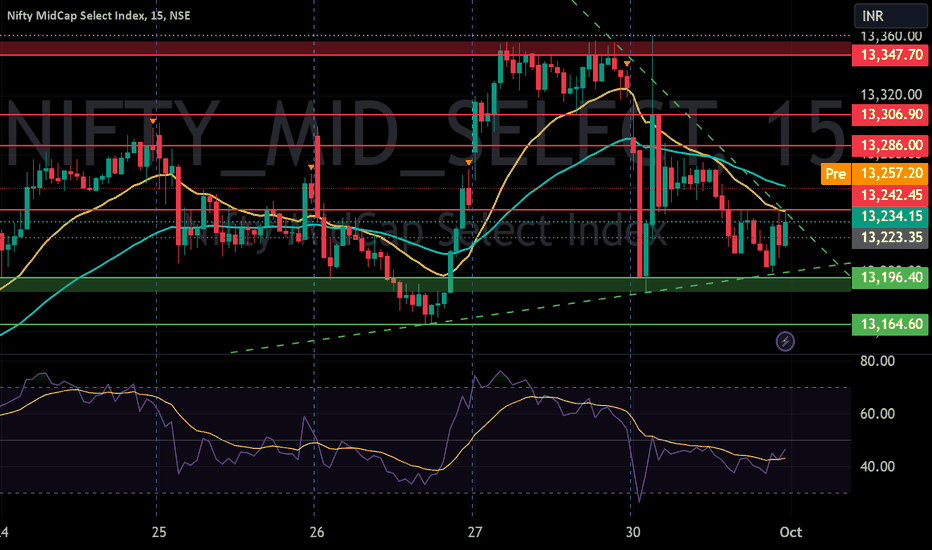Click the orange Pre pre-market label

[x=836, y=174]
